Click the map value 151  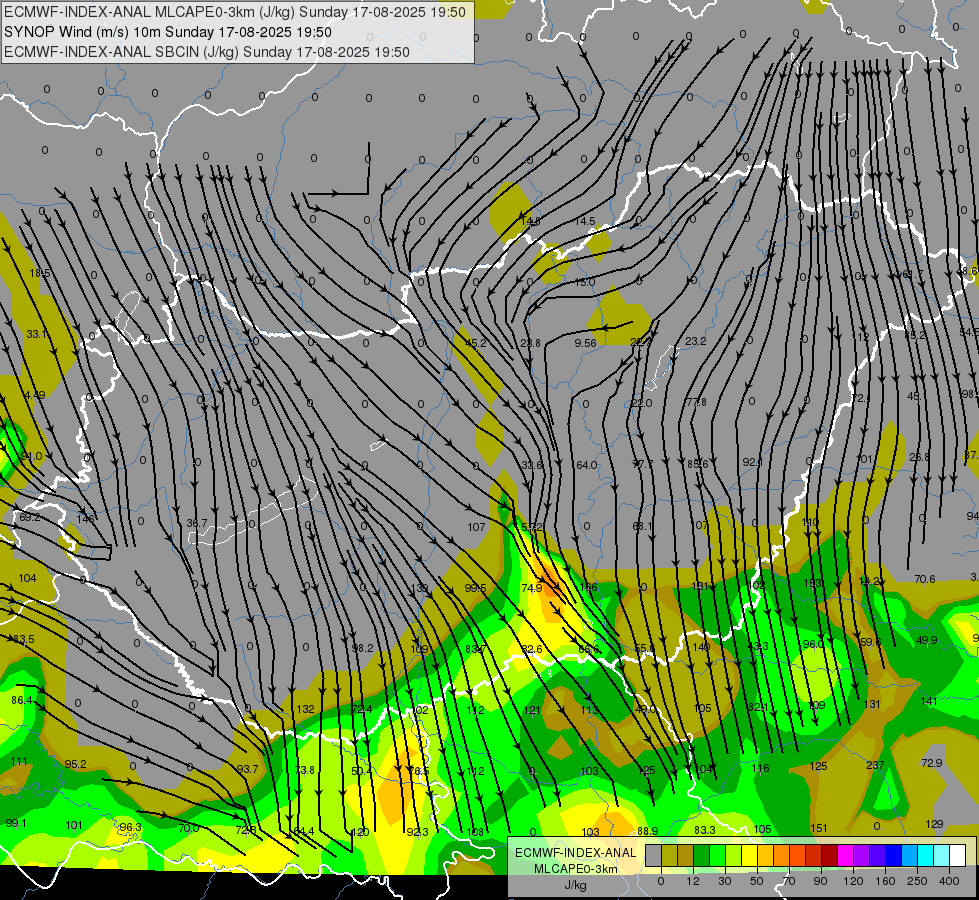coord(819,828)
